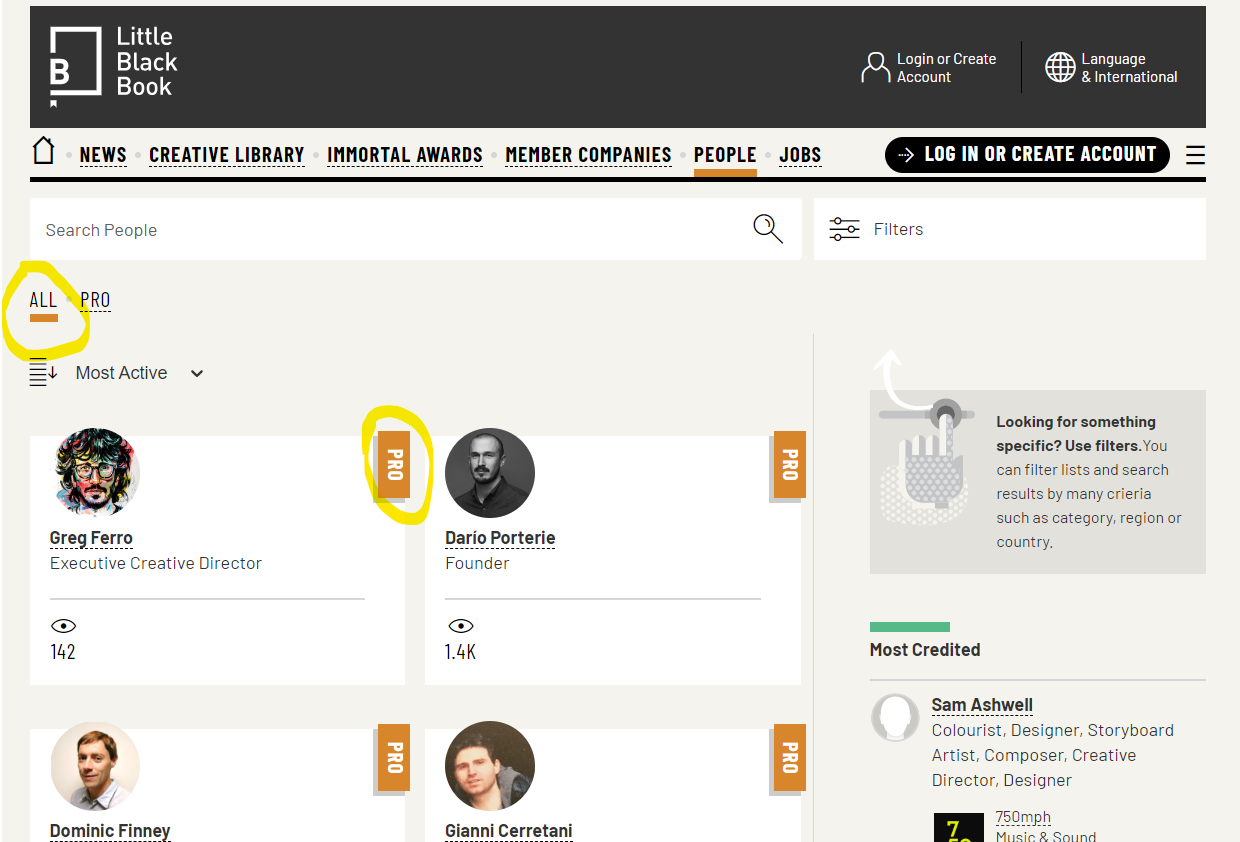
Task: Click the magnifying glass search icon
Action: tap(767, 229)
